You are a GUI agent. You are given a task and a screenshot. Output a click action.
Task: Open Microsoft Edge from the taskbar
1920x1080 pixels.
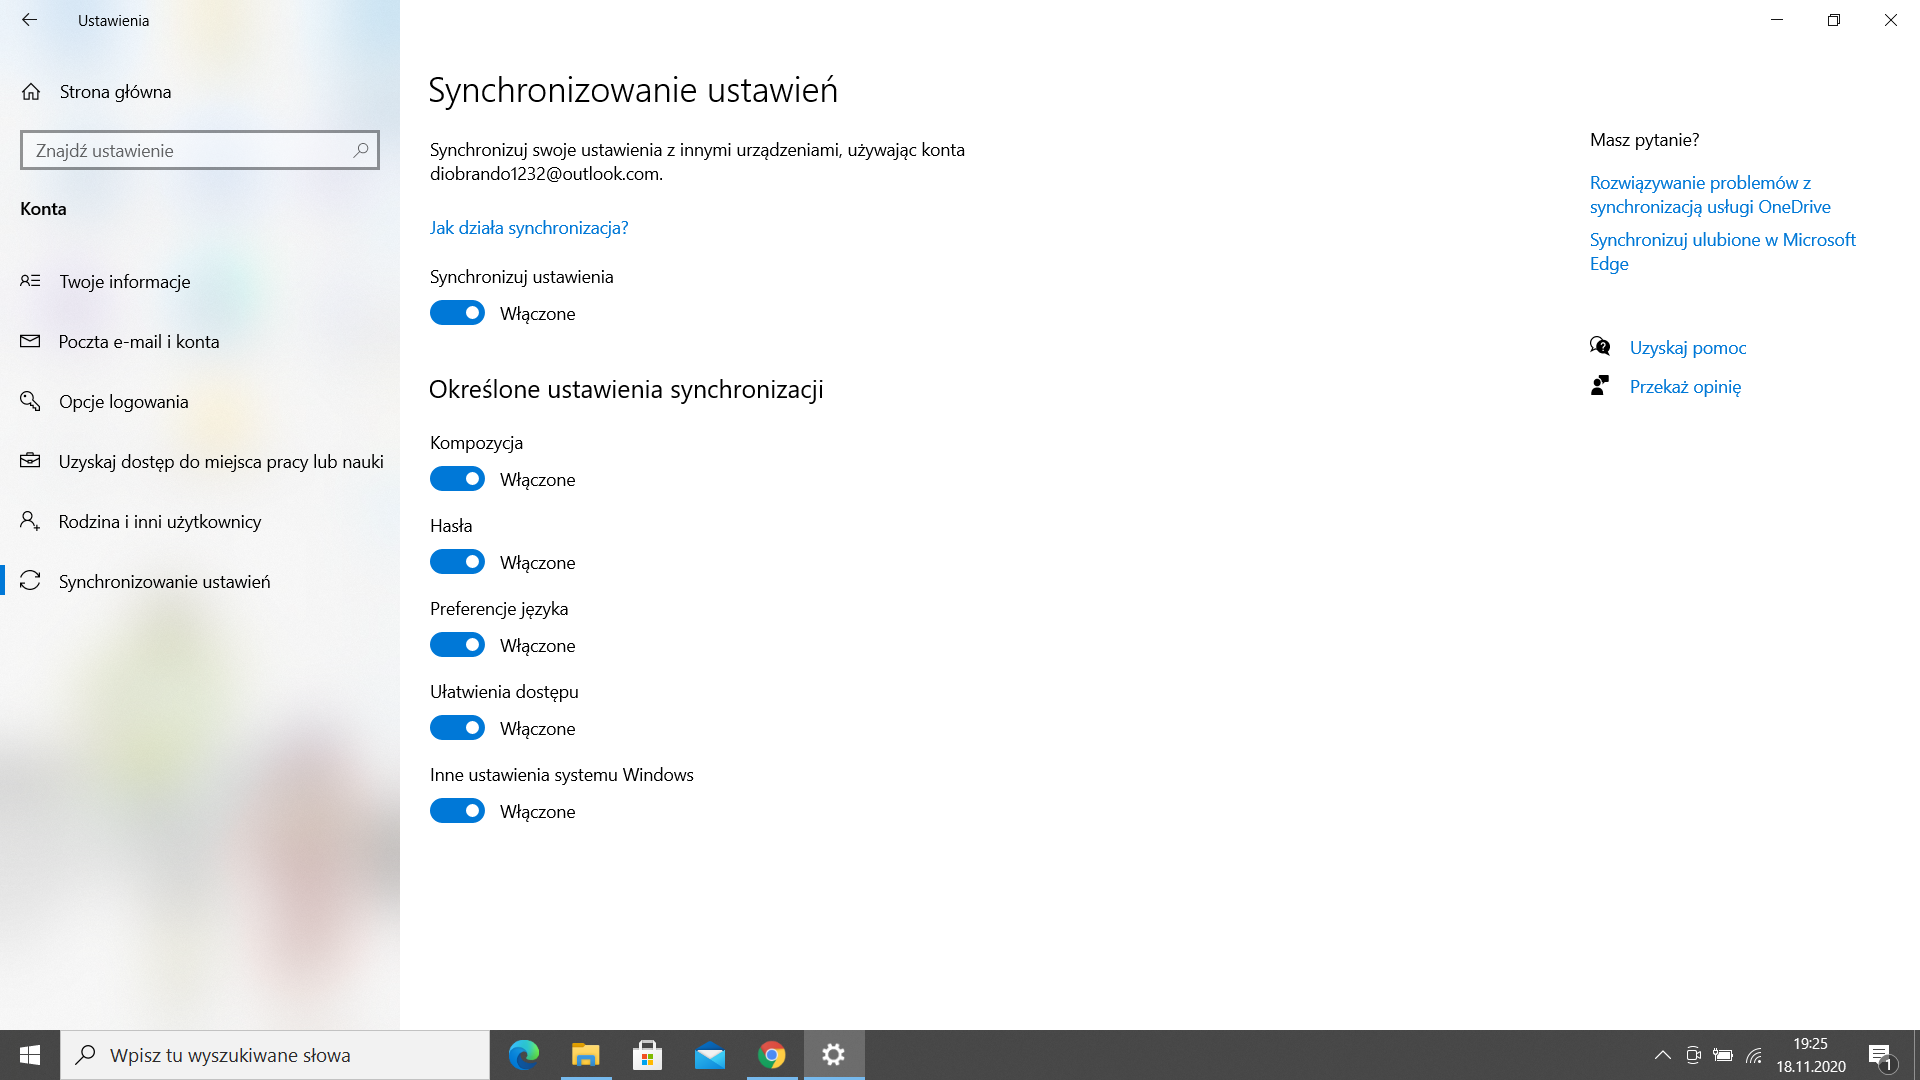coord(524,1055)
